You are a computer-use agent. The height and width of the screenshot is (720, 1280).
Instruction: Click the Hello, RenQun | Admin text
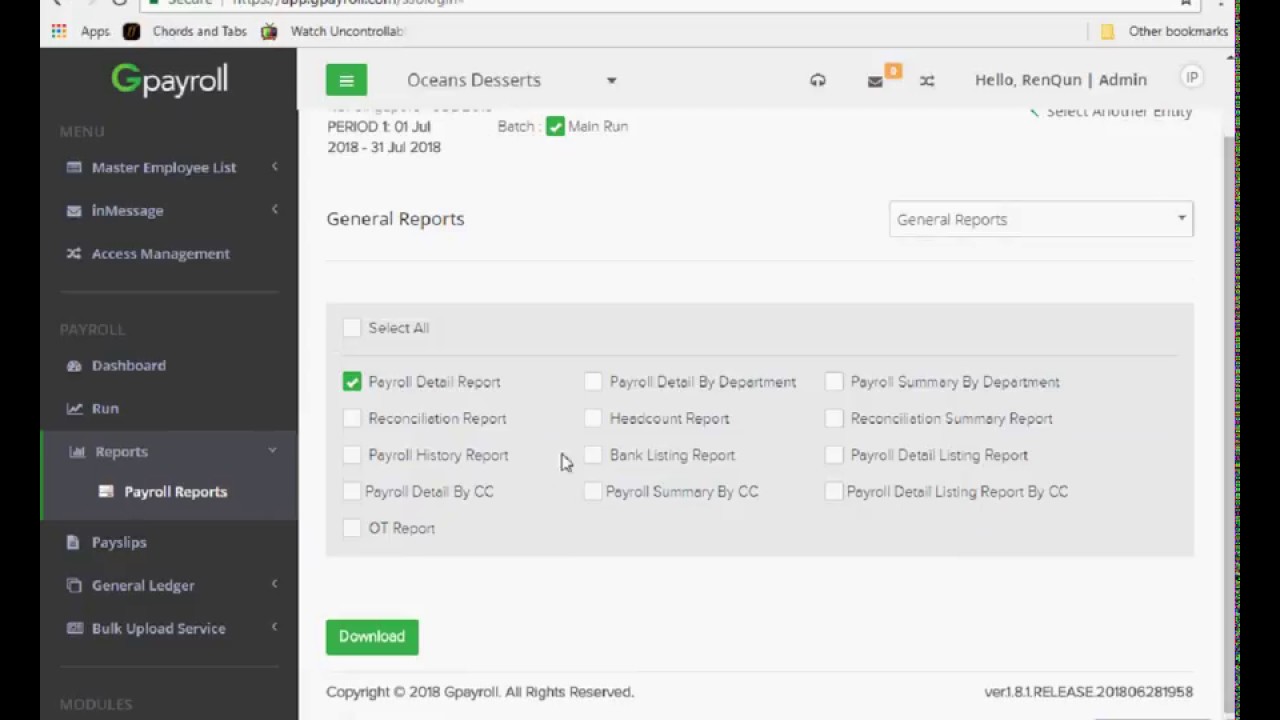coord(1061,80)
